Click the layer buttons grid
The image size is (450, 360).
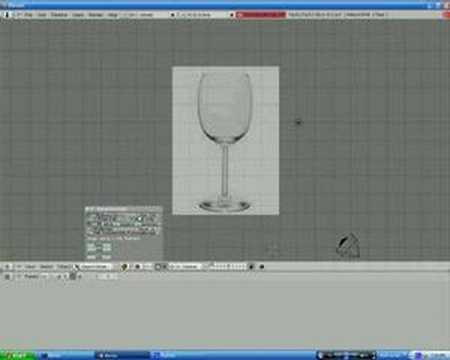click(228, 266)
